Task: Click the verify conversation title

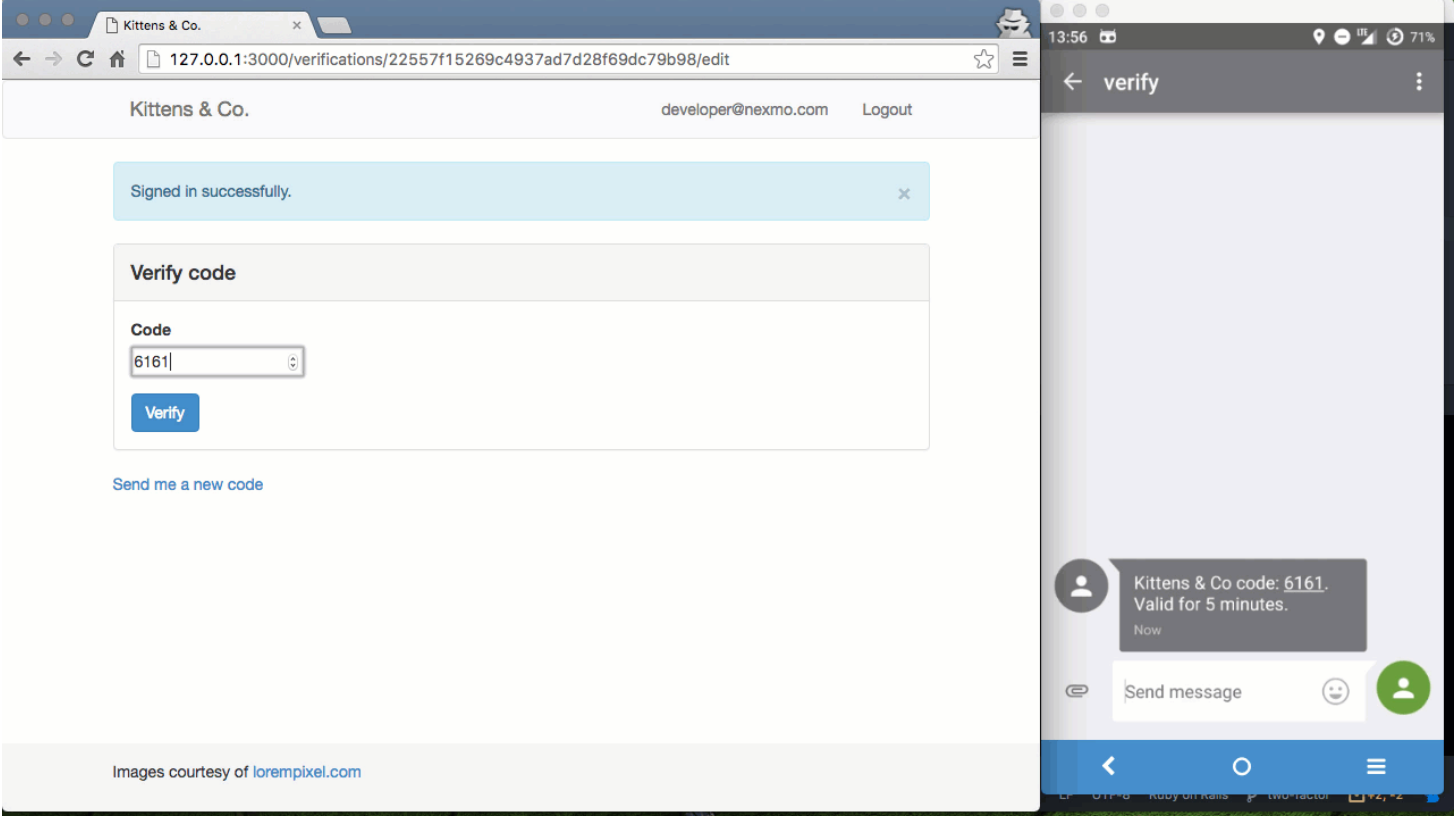Action: [1131, 82]
